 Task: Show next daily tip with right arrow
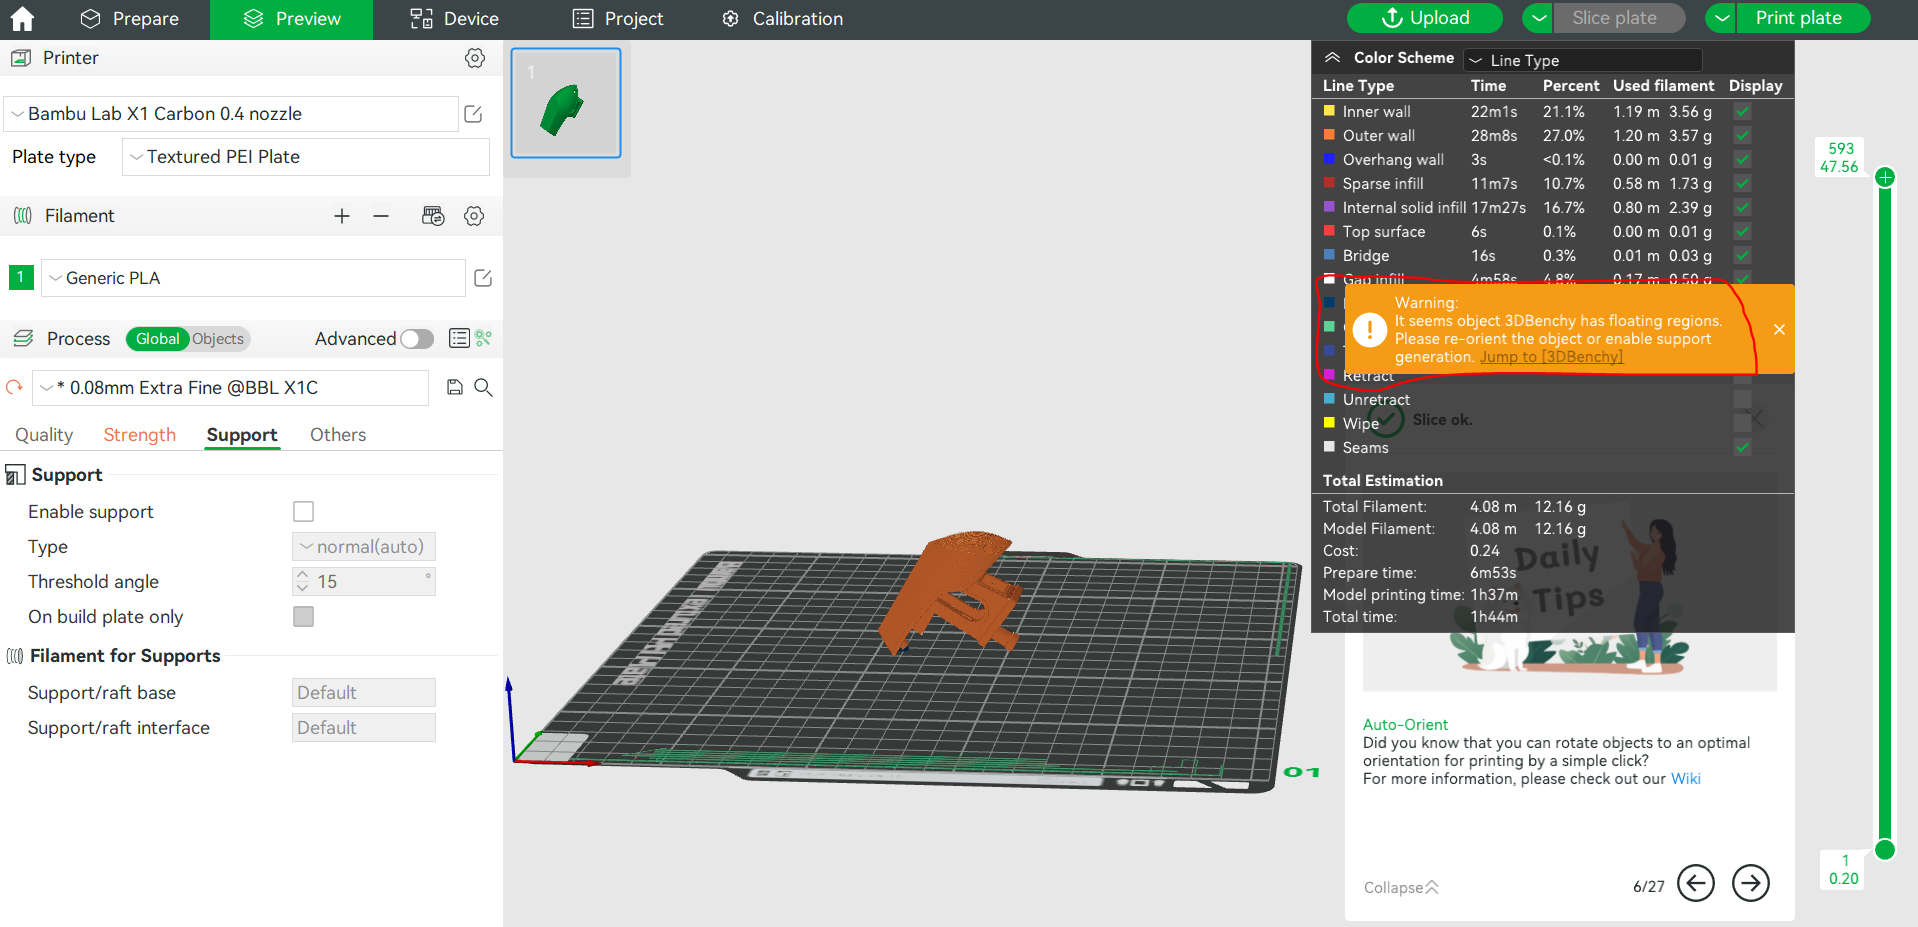(1750, 883)
